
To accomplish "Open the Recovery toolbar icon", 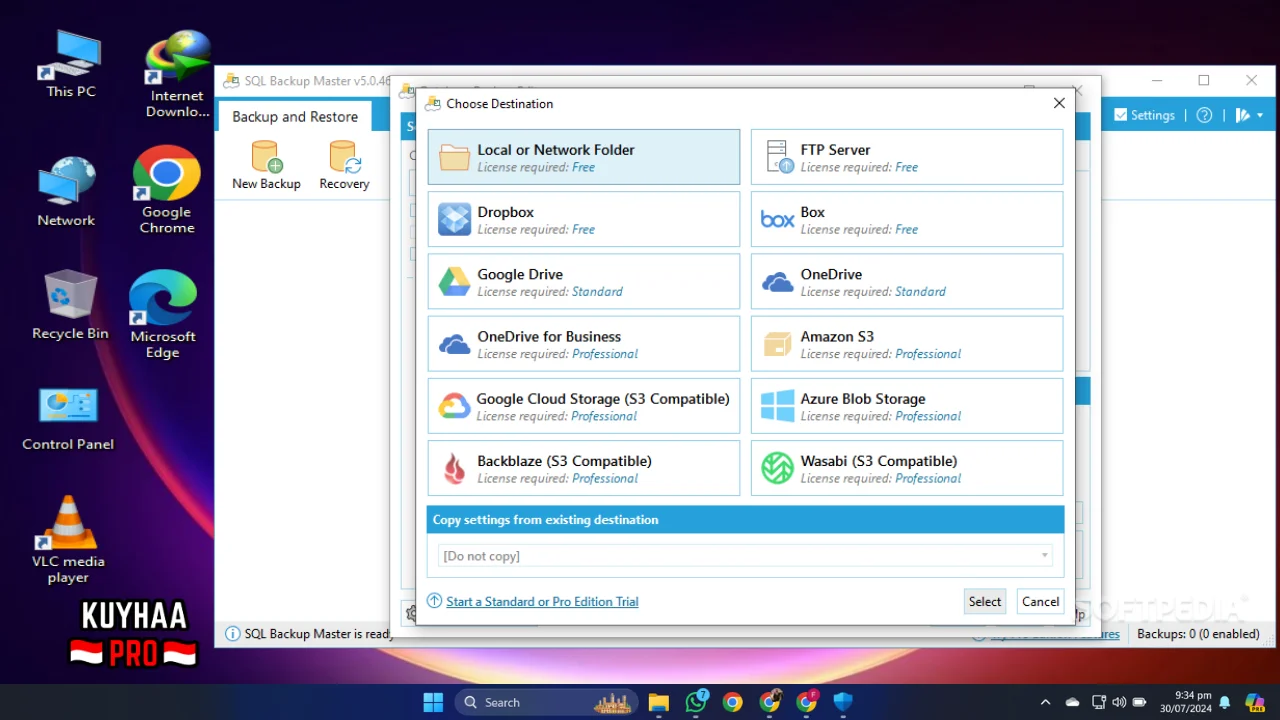I will click(344, 165).
